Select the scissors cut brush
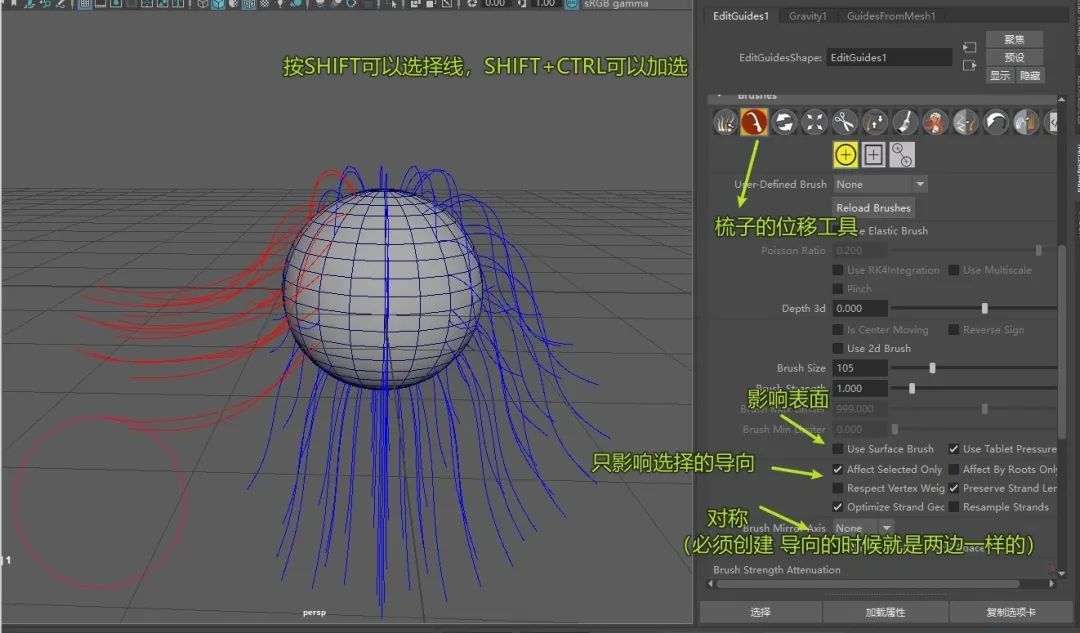 [845, 123]
